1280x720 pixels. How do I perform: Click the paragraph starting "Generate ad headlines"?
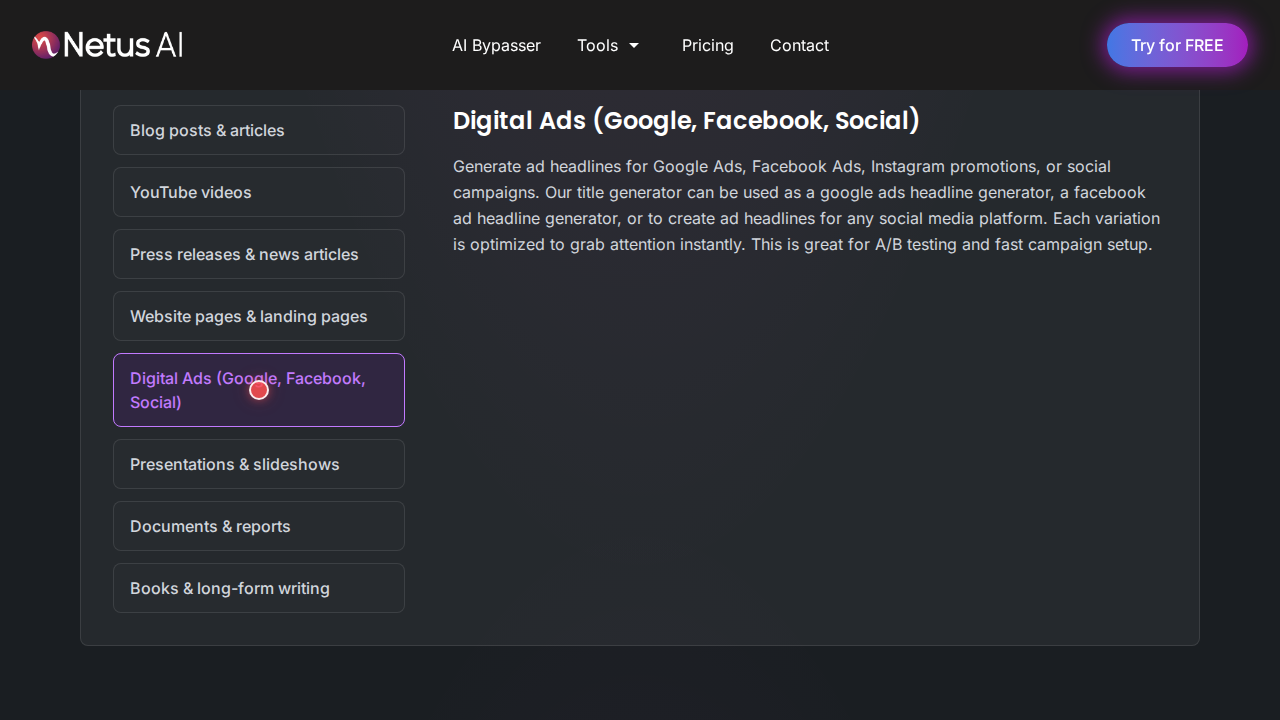pos(808,205)
